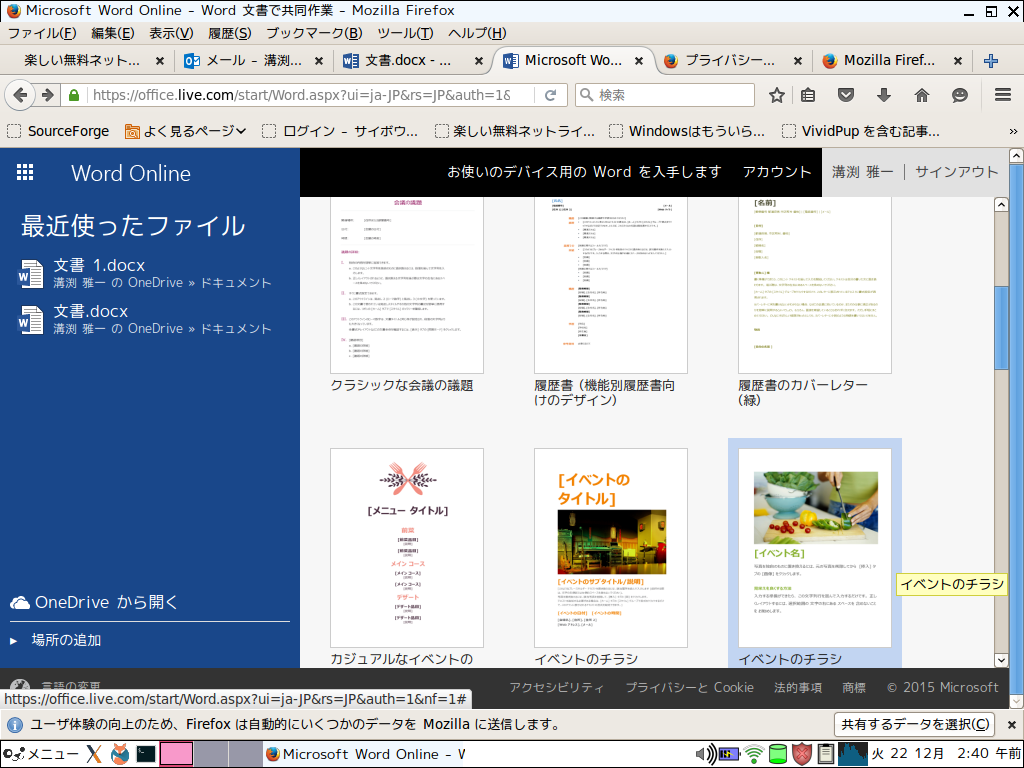Open the アカウント link
This screenshot has width=1024, height=768.
(776, 172)
